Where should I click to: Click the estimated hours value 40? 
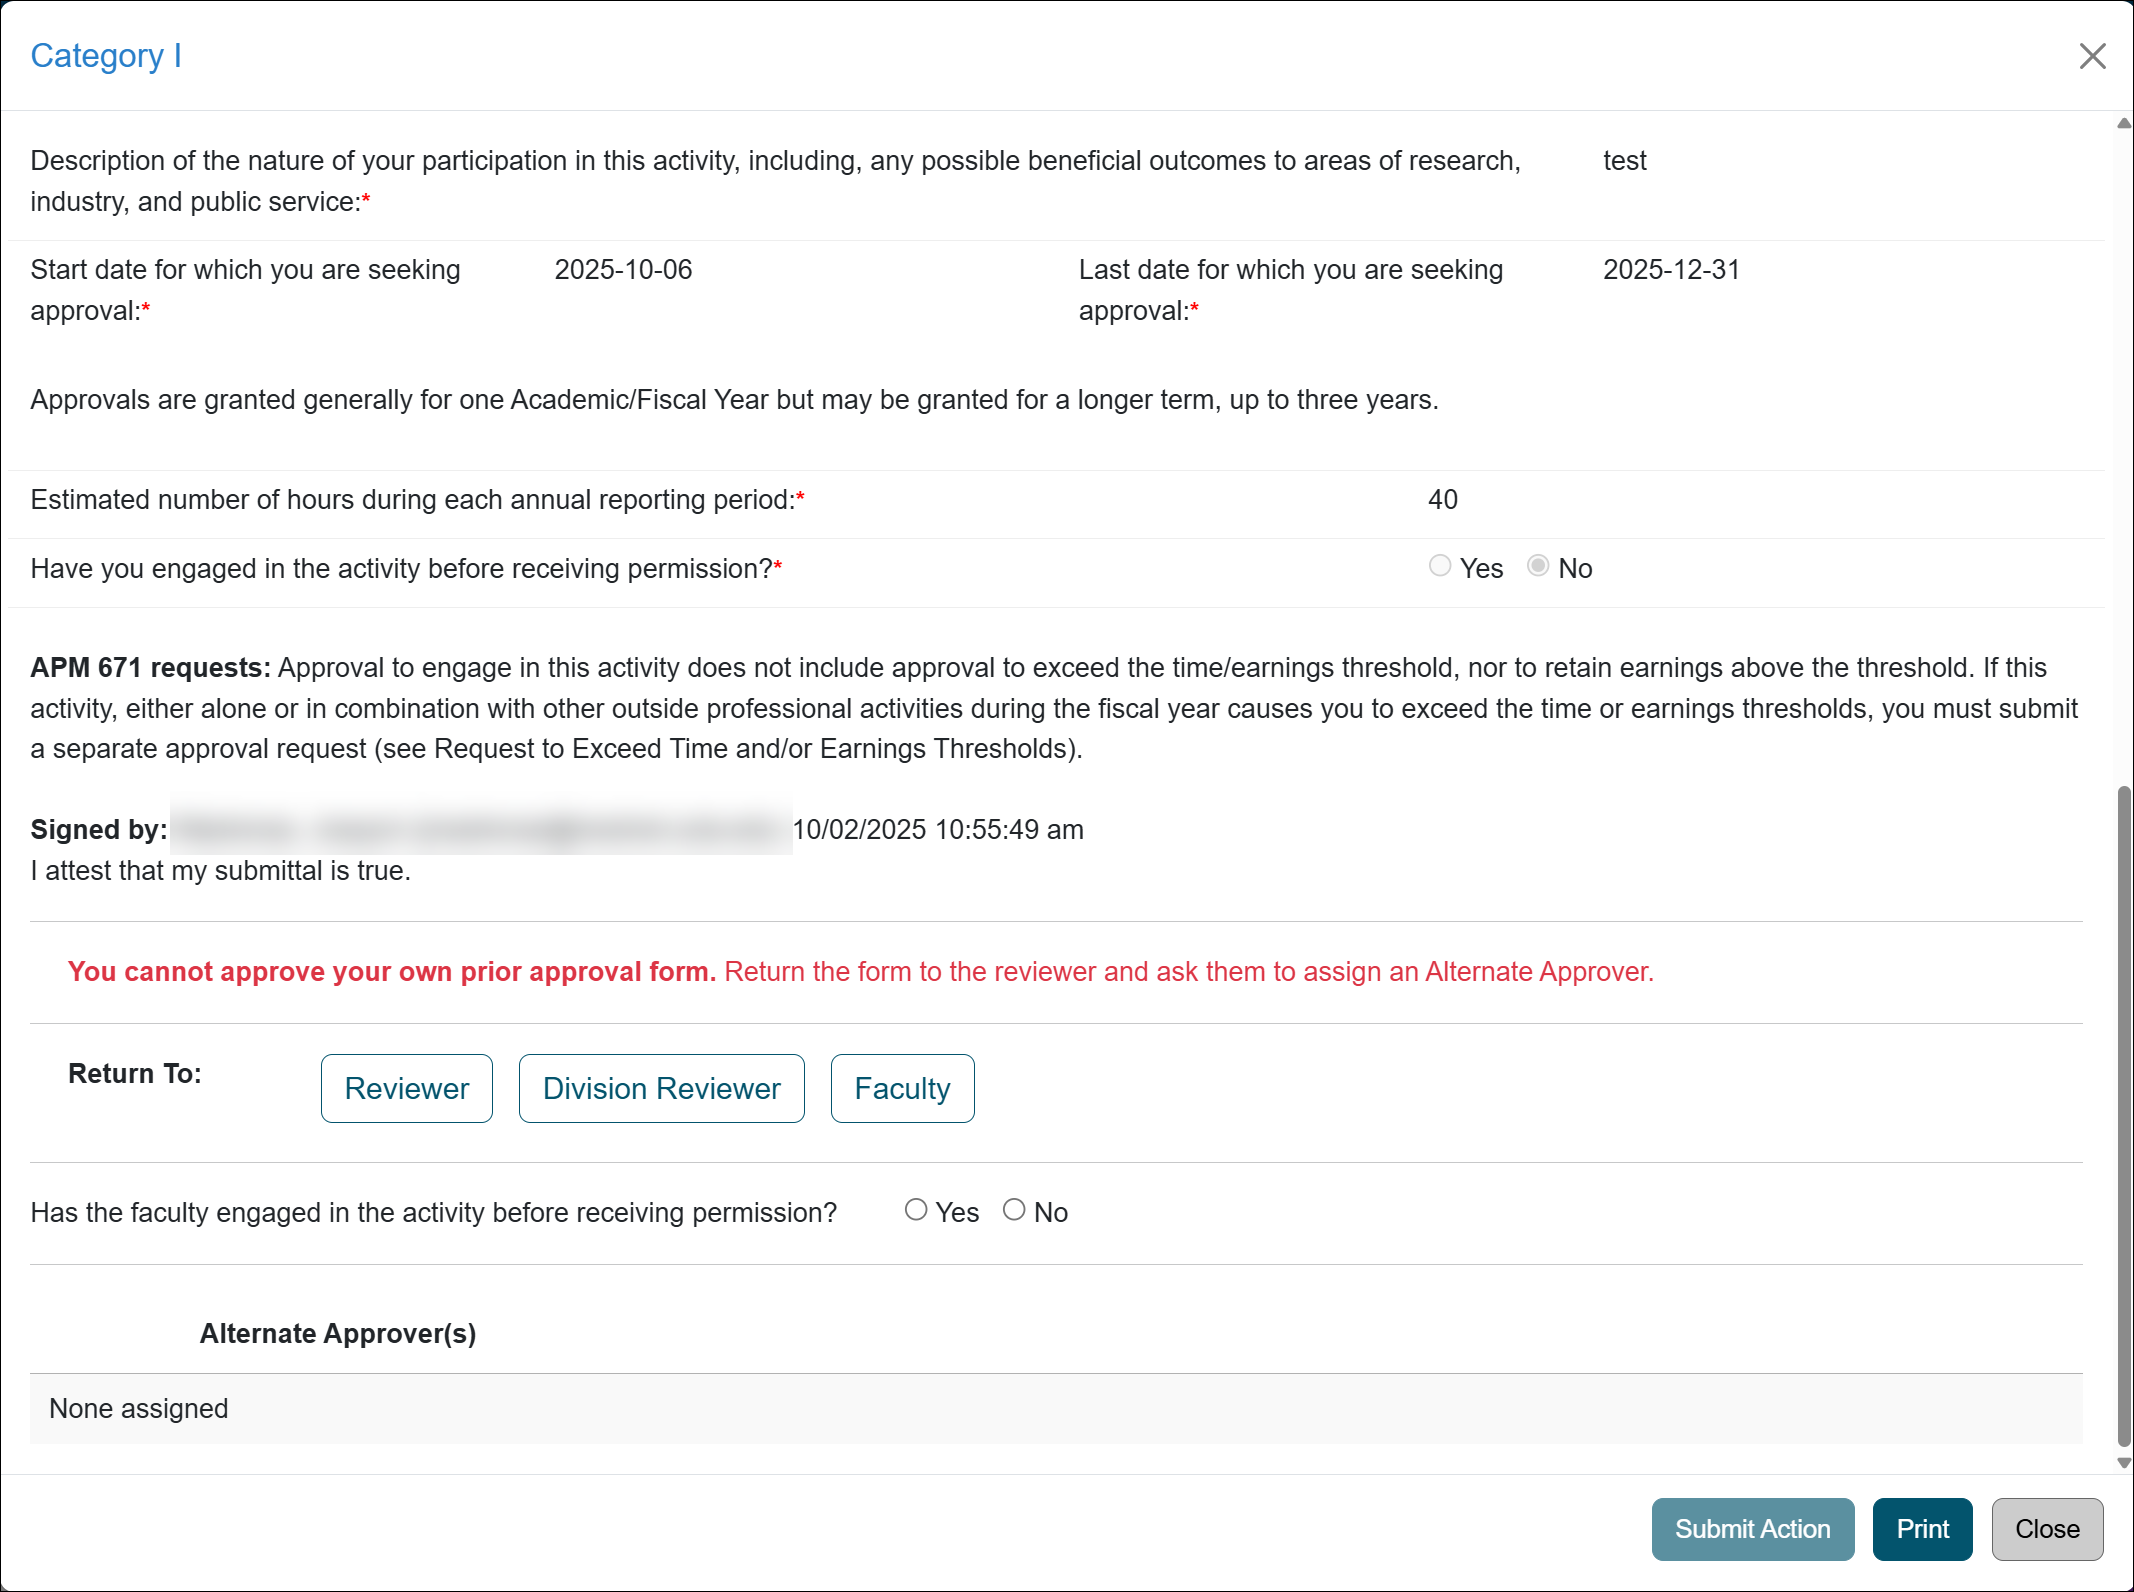[1442, 499]
